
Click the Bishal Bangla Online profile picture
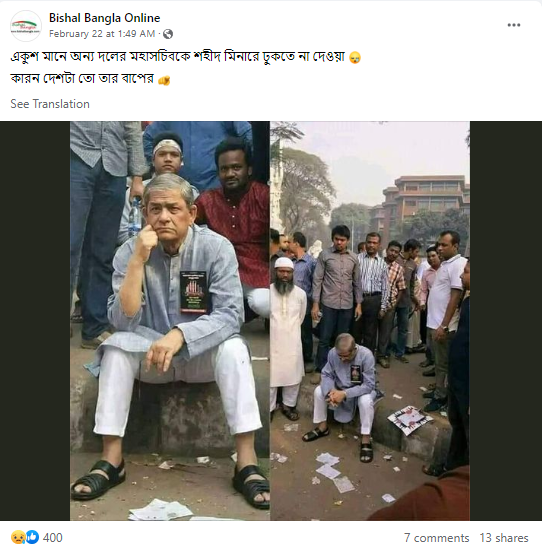pos(26,26)
